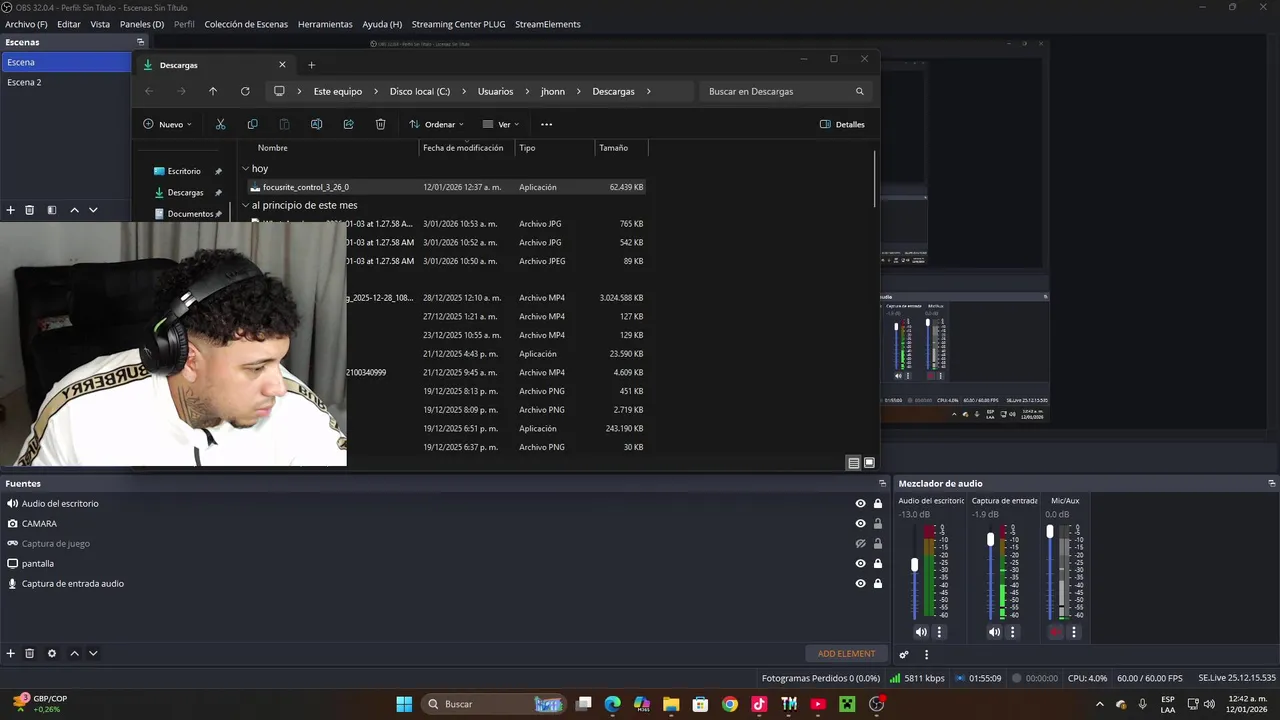1280x720 pixels.
Task: Open a new File Explorer tab with plus
Action: 311,65
